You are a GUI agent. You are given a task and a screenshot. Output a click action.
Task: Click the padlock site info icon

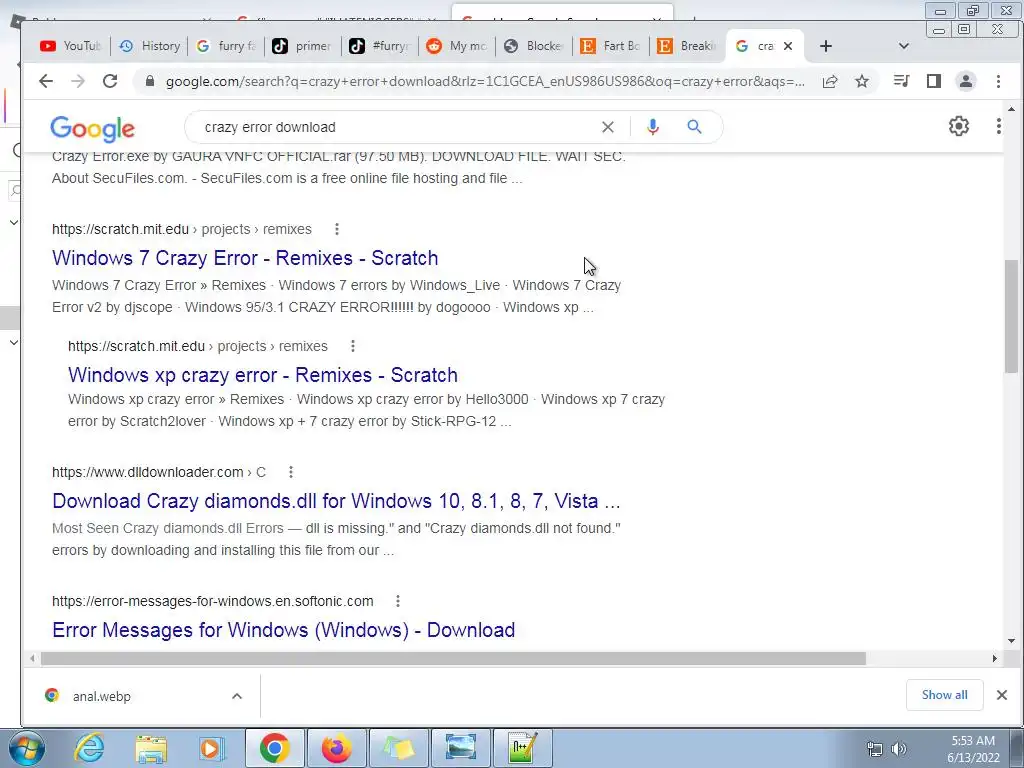tap(150, 81)
